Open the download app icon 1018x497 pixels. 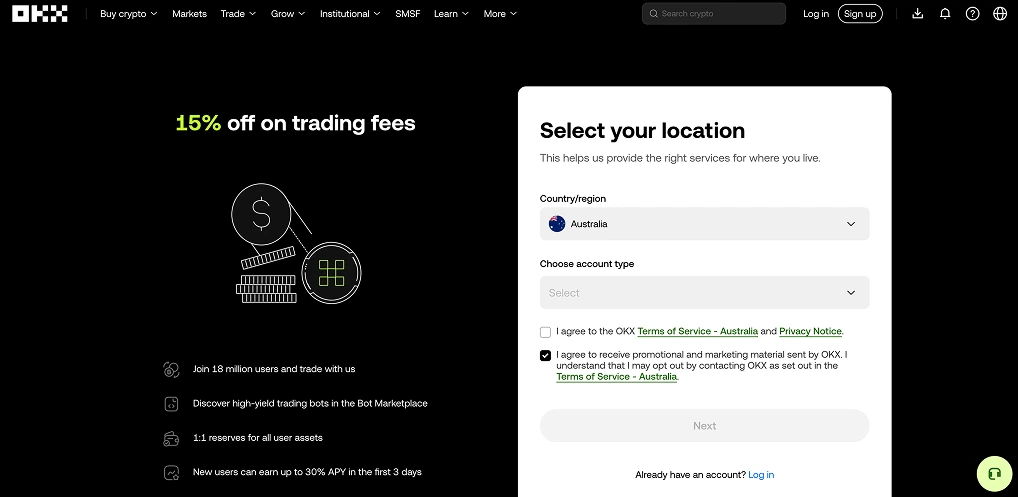tap(917, 14)
